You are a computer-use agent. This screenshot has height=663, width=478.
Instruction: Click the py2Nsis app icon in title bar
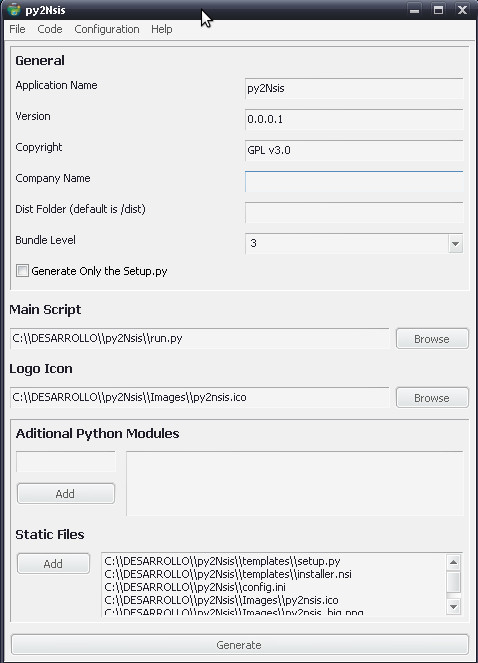pos(14,9)
